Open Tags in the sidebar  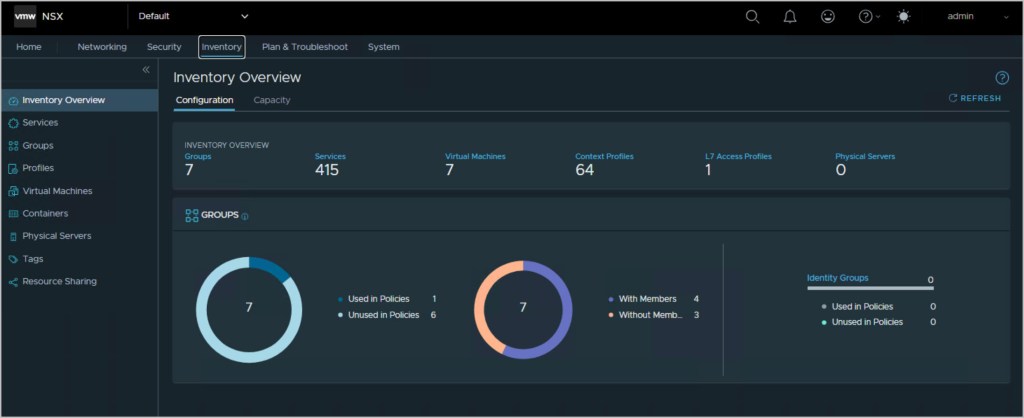coord(33,259)
